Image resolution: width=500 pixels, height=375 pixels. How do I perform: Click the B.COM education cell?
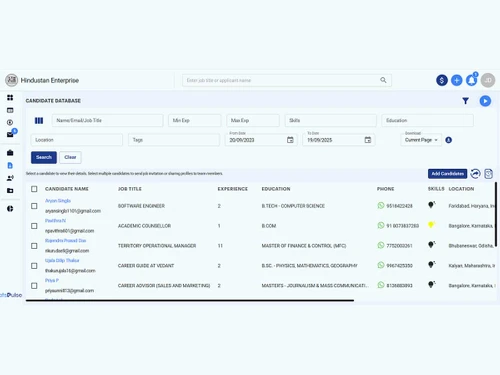click(x=269, y=226)
